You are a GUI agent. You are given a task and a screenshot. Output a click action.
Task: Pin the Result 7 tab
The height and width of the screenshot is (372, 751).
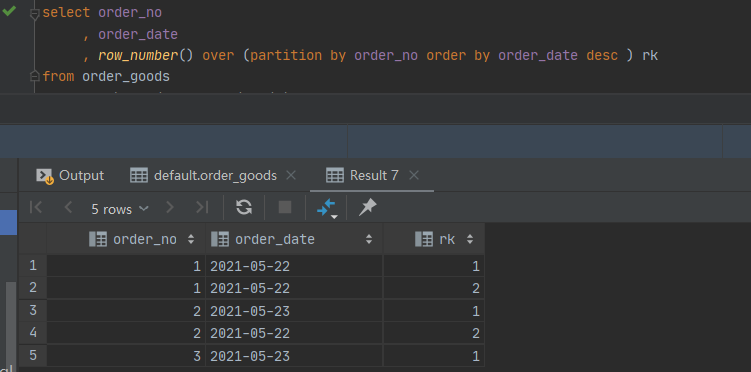tap(367, 207)
